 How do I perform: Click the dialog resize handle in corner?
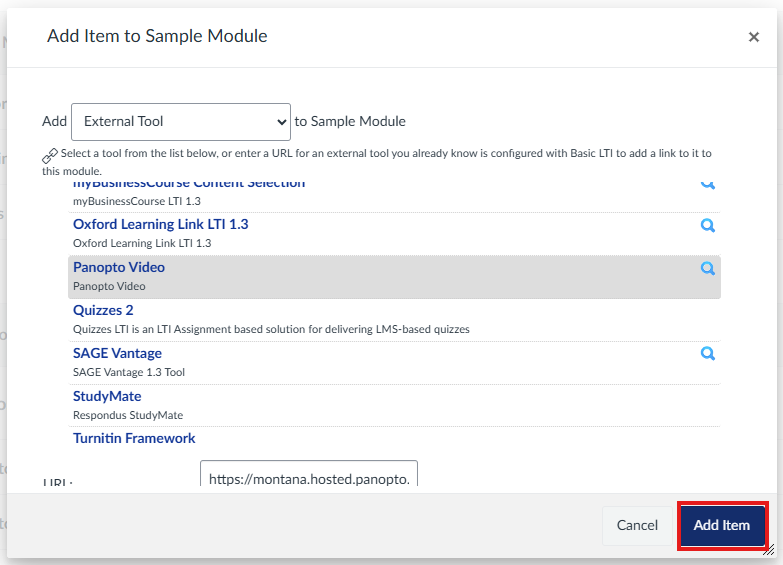(x=769, y=550)
